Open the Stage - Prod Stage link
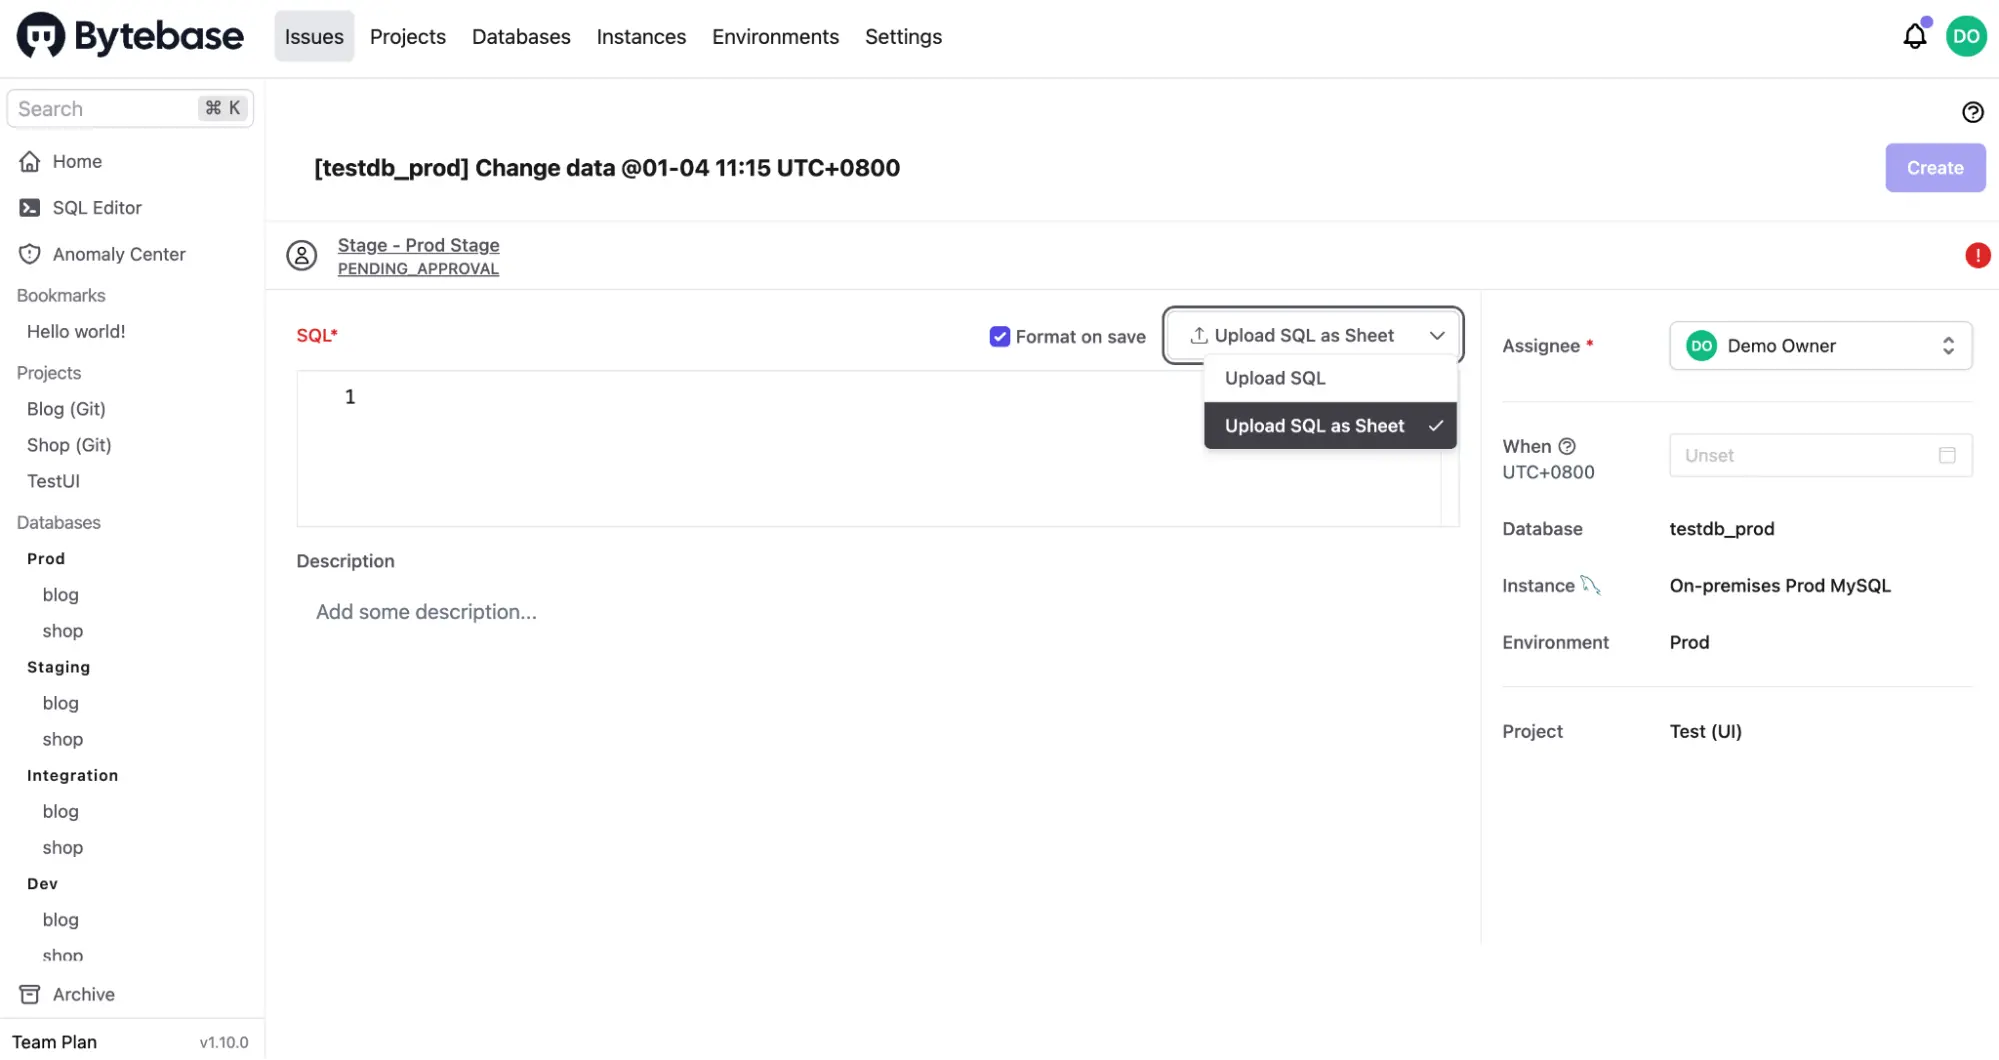Screen dimensions: 1999x1060 pyautogui.click(x=418, y=245)
